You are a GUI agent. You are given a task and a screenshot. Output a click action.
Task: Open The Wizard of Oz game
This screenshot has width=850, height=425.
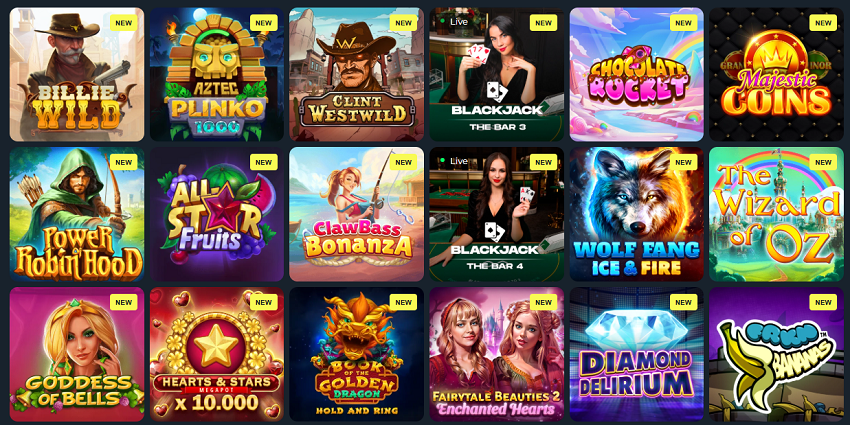pos(776,214)
